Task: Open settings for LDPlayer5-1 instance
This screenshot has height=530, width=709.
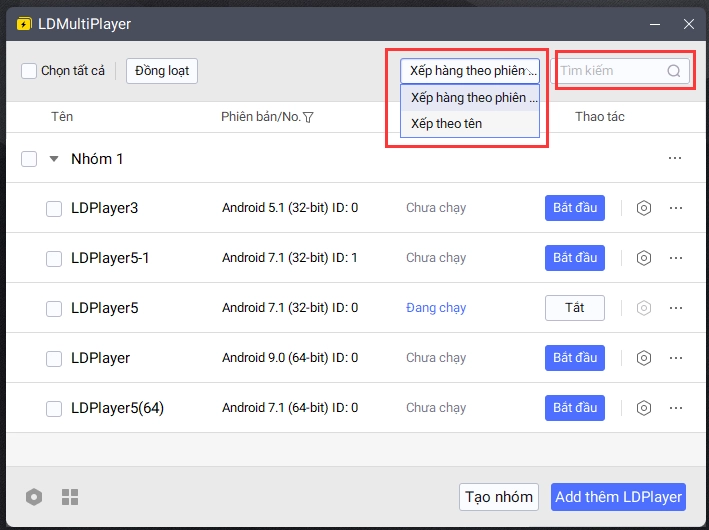Action: click(x=643, y=258)
